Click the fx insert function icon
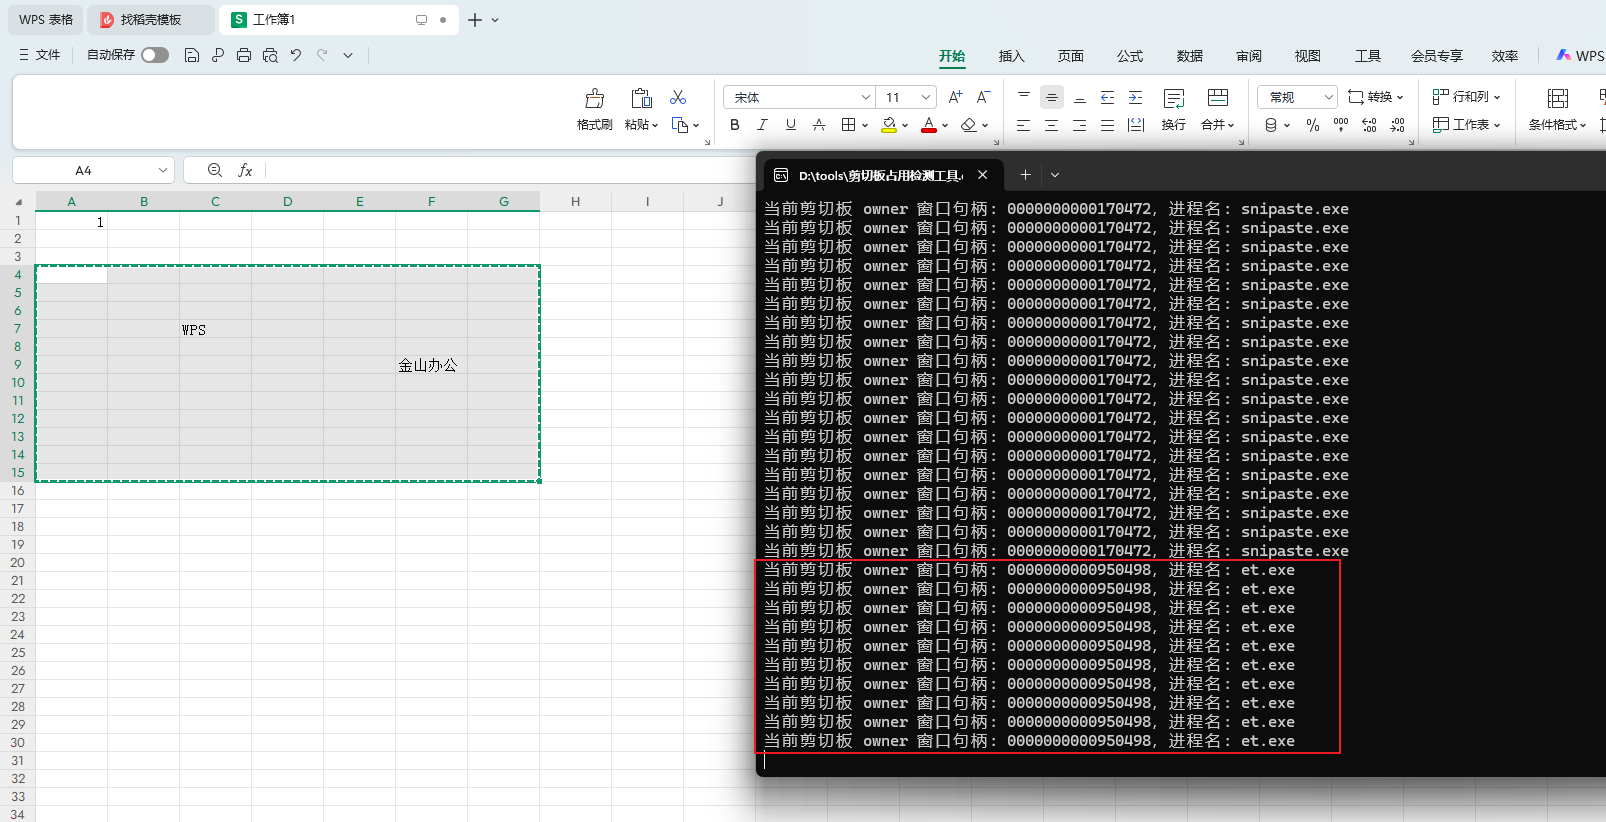 tap(245, 170)
